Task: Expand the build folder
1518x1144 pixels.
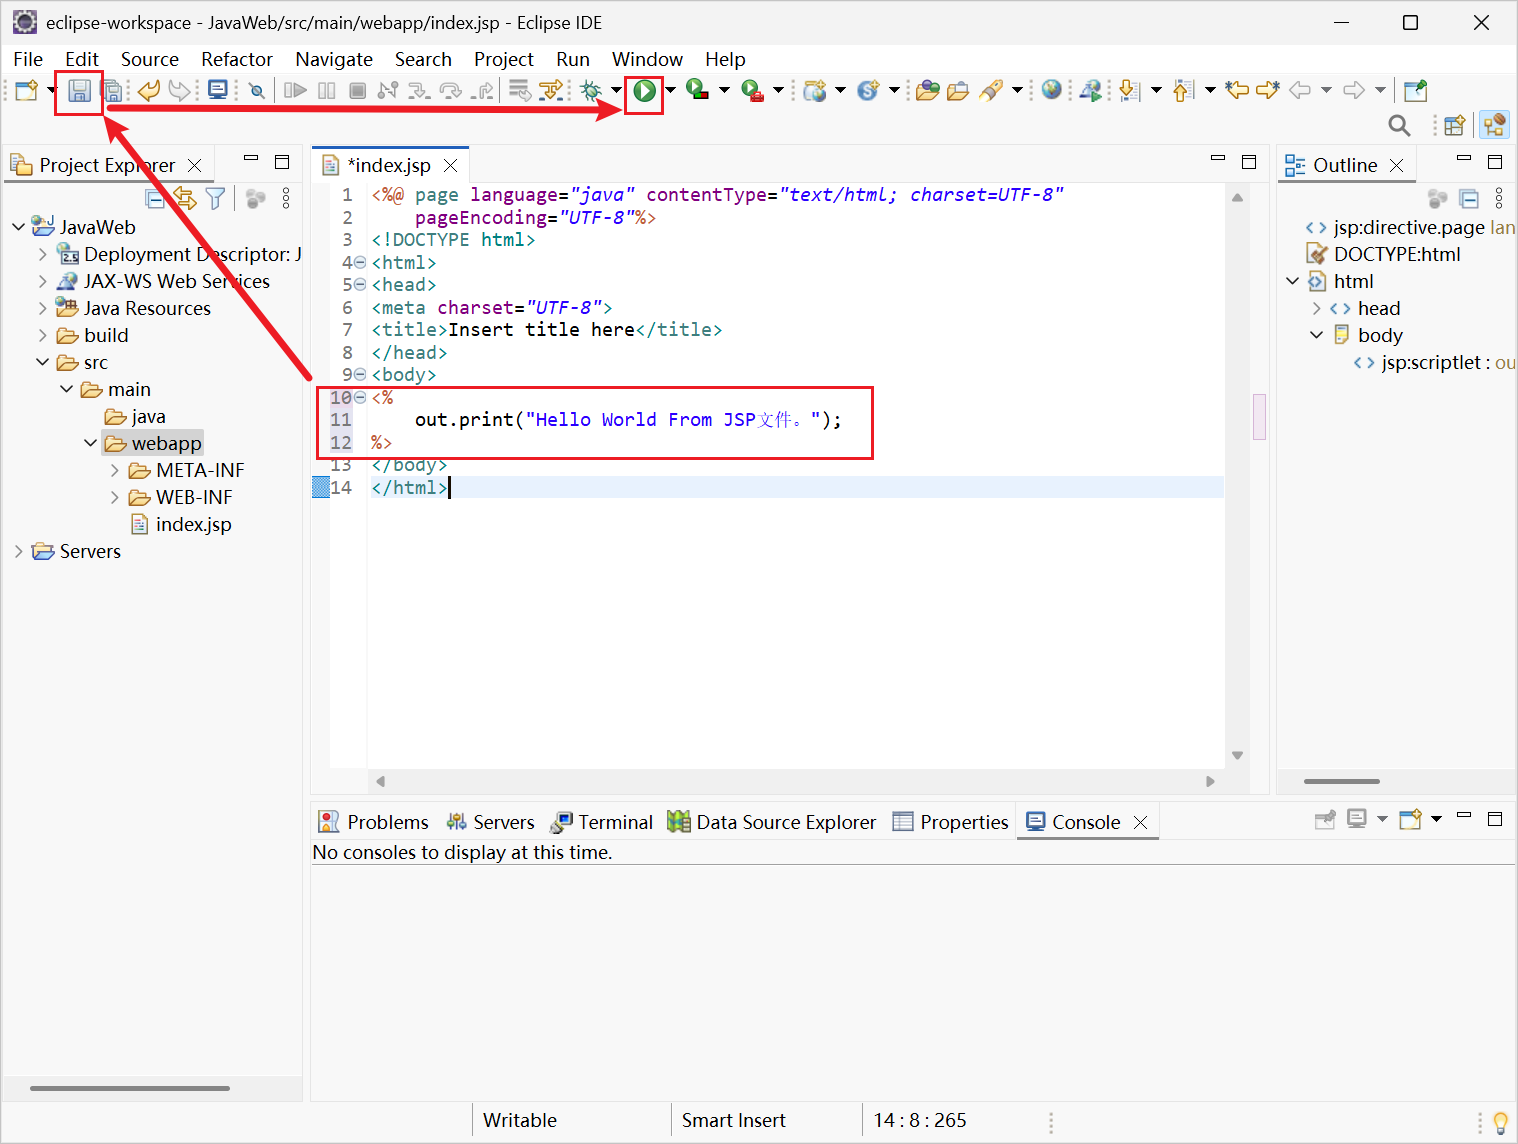Action: pos(42,335)
